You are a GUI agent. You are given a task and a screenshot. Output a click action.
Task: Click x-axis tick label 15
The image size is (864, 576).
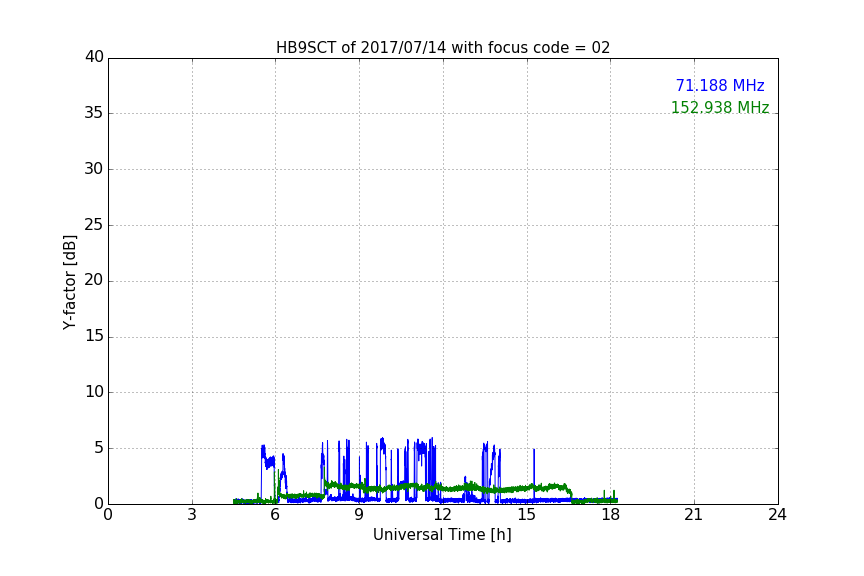(527, 515)
